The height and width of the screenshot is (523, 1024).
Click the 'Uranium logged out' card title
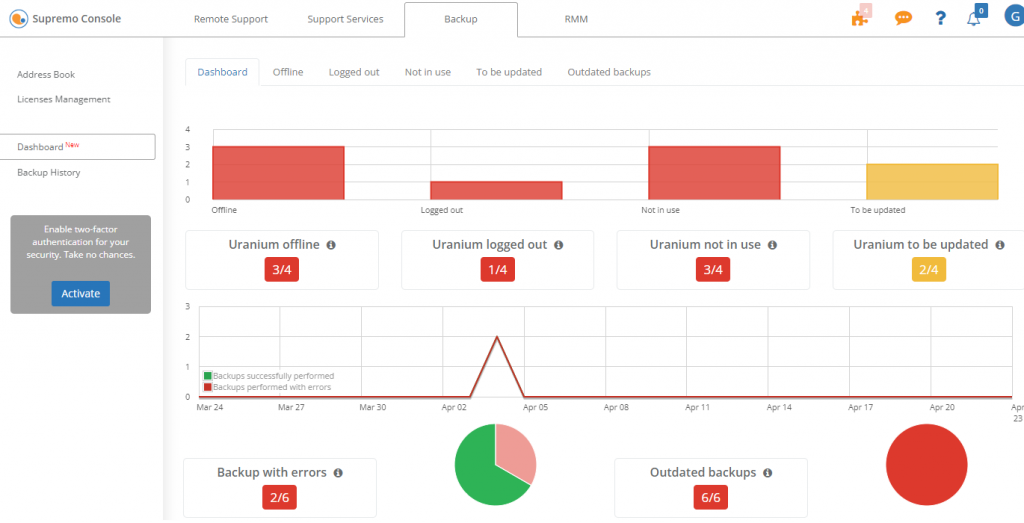pos(490,245)
